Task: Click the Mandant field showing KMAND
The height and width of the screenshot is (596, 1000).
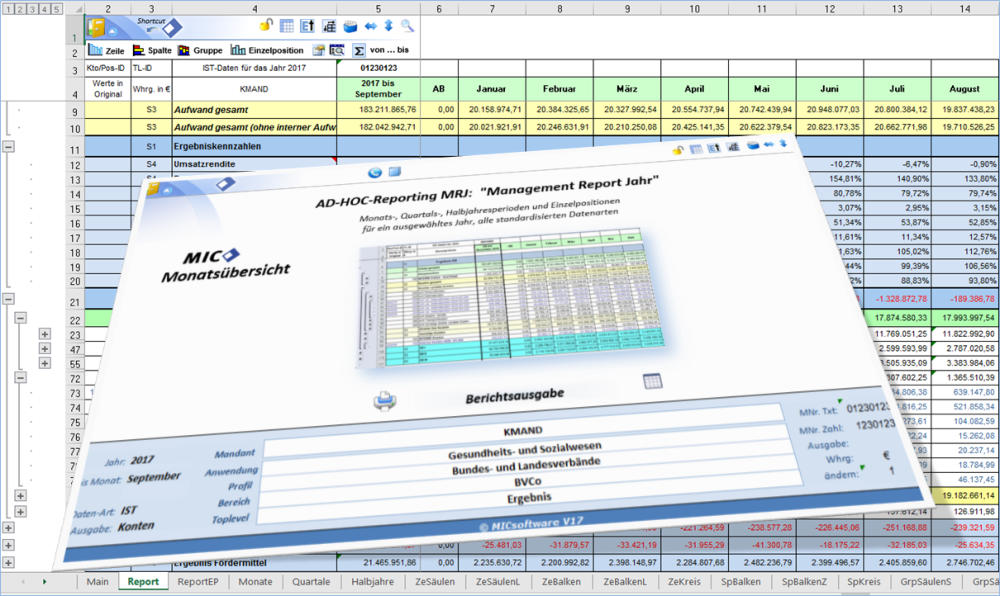Action: click(x=523, y=430)
